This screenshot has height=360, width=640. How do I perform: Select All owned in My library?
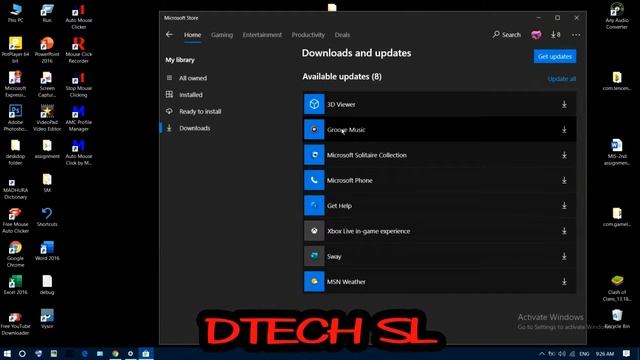click(193, 78)
